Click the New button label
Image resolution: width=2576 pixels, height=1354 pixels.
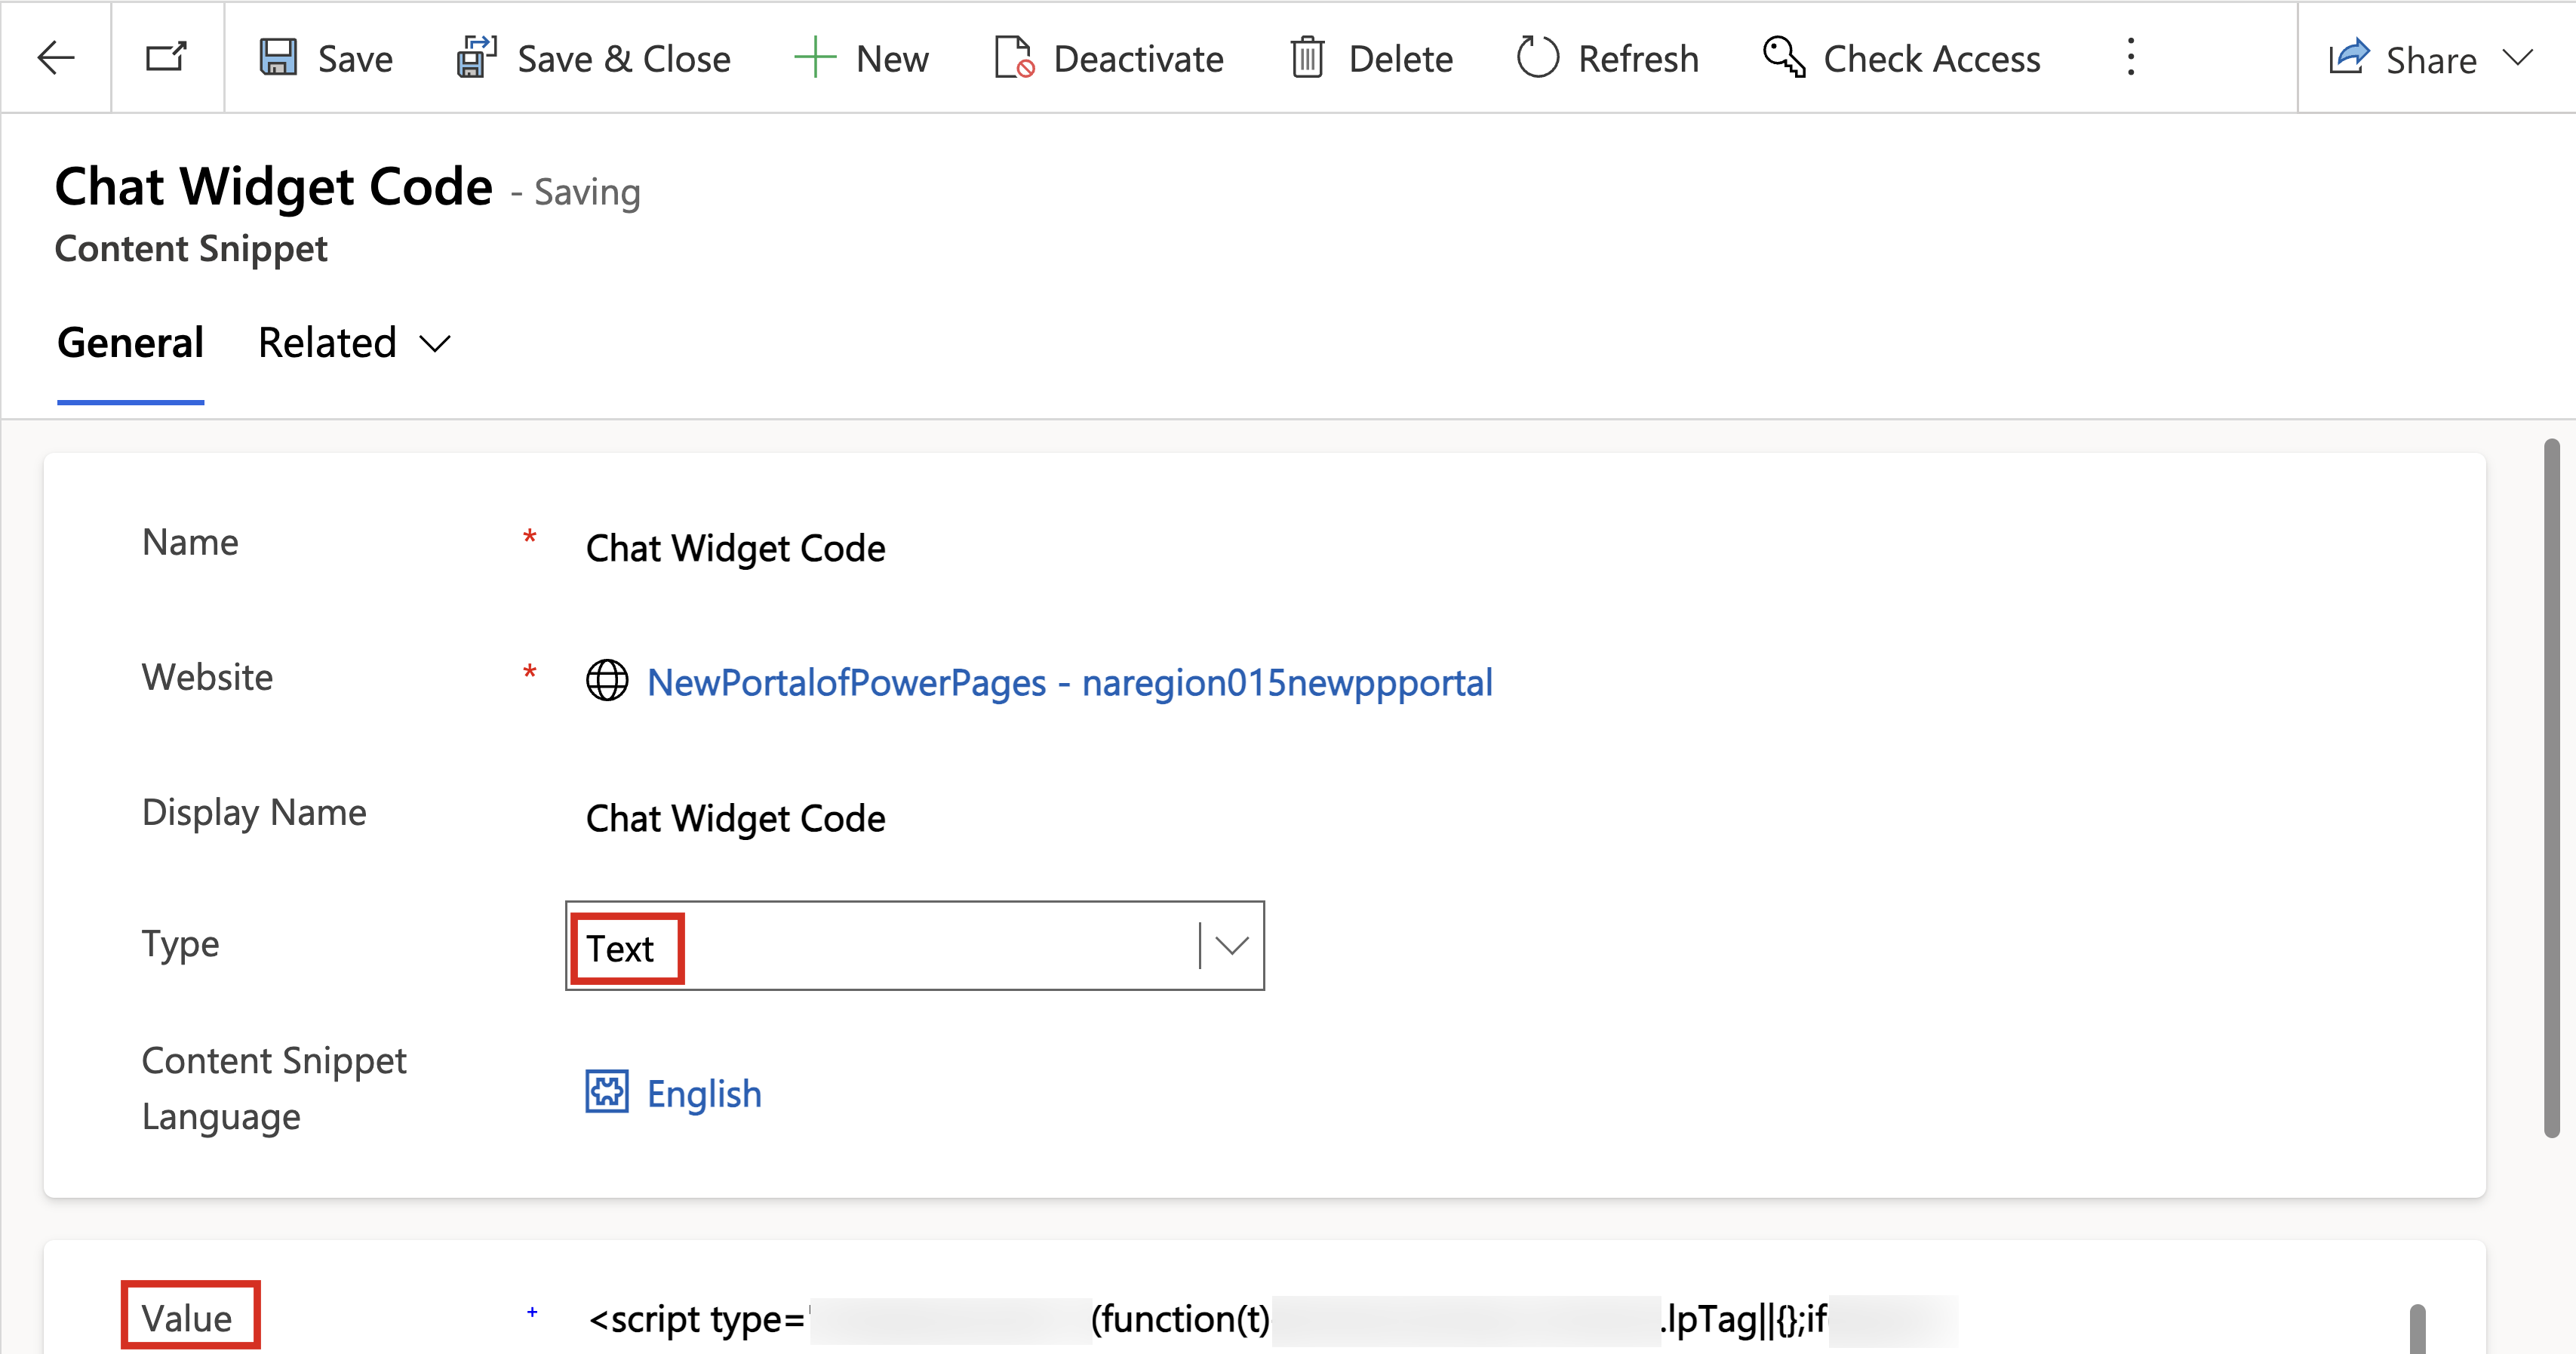coord(892,59)
